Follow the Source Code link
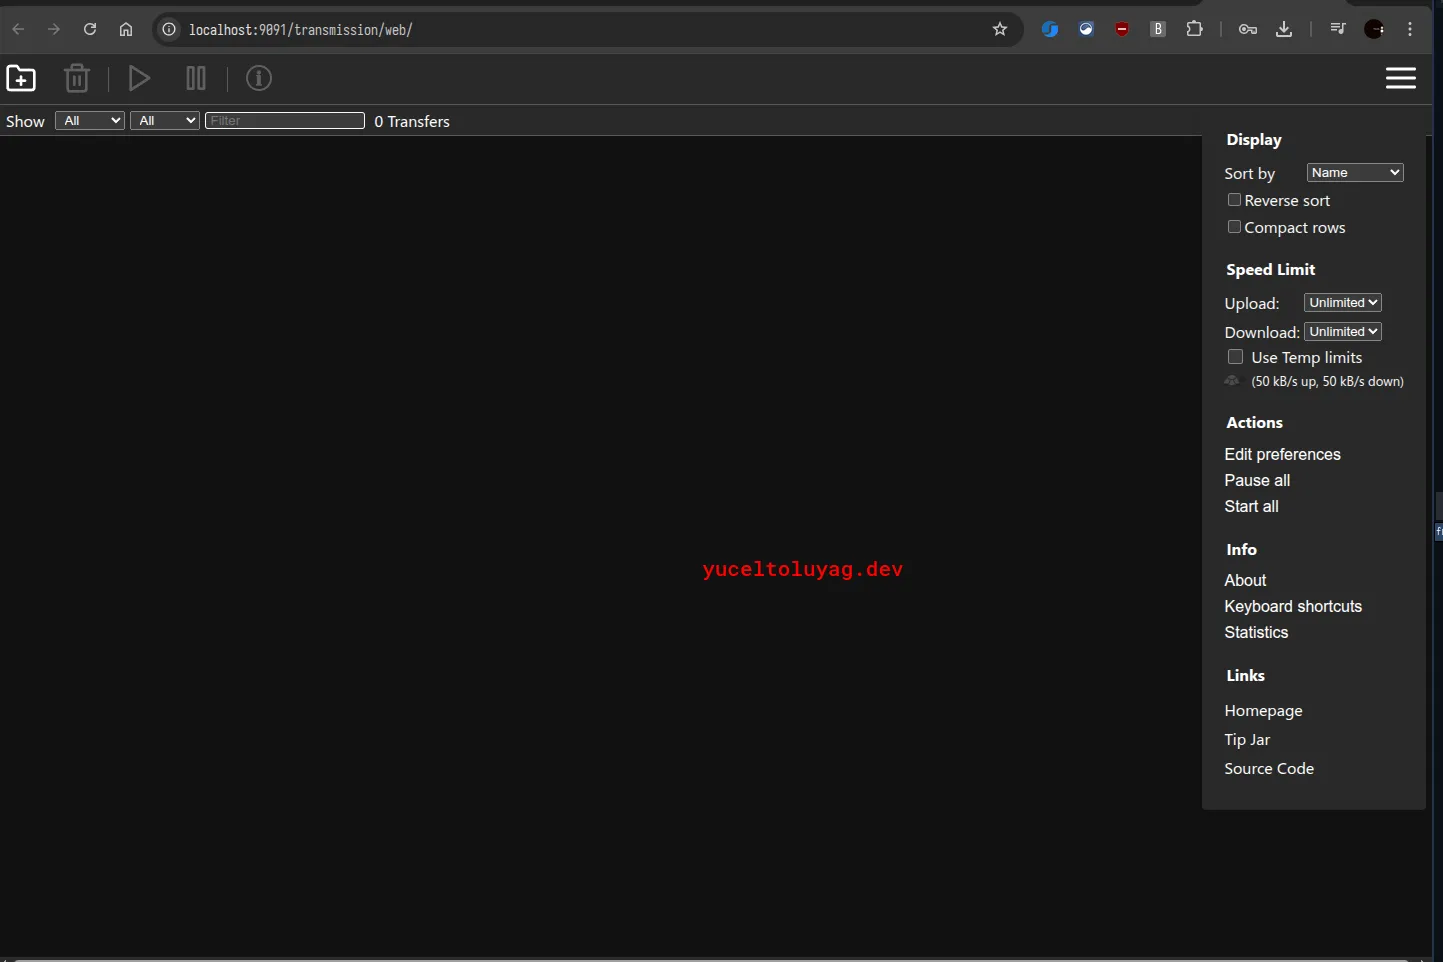 pyautogui.click(x=1269, y=769)
